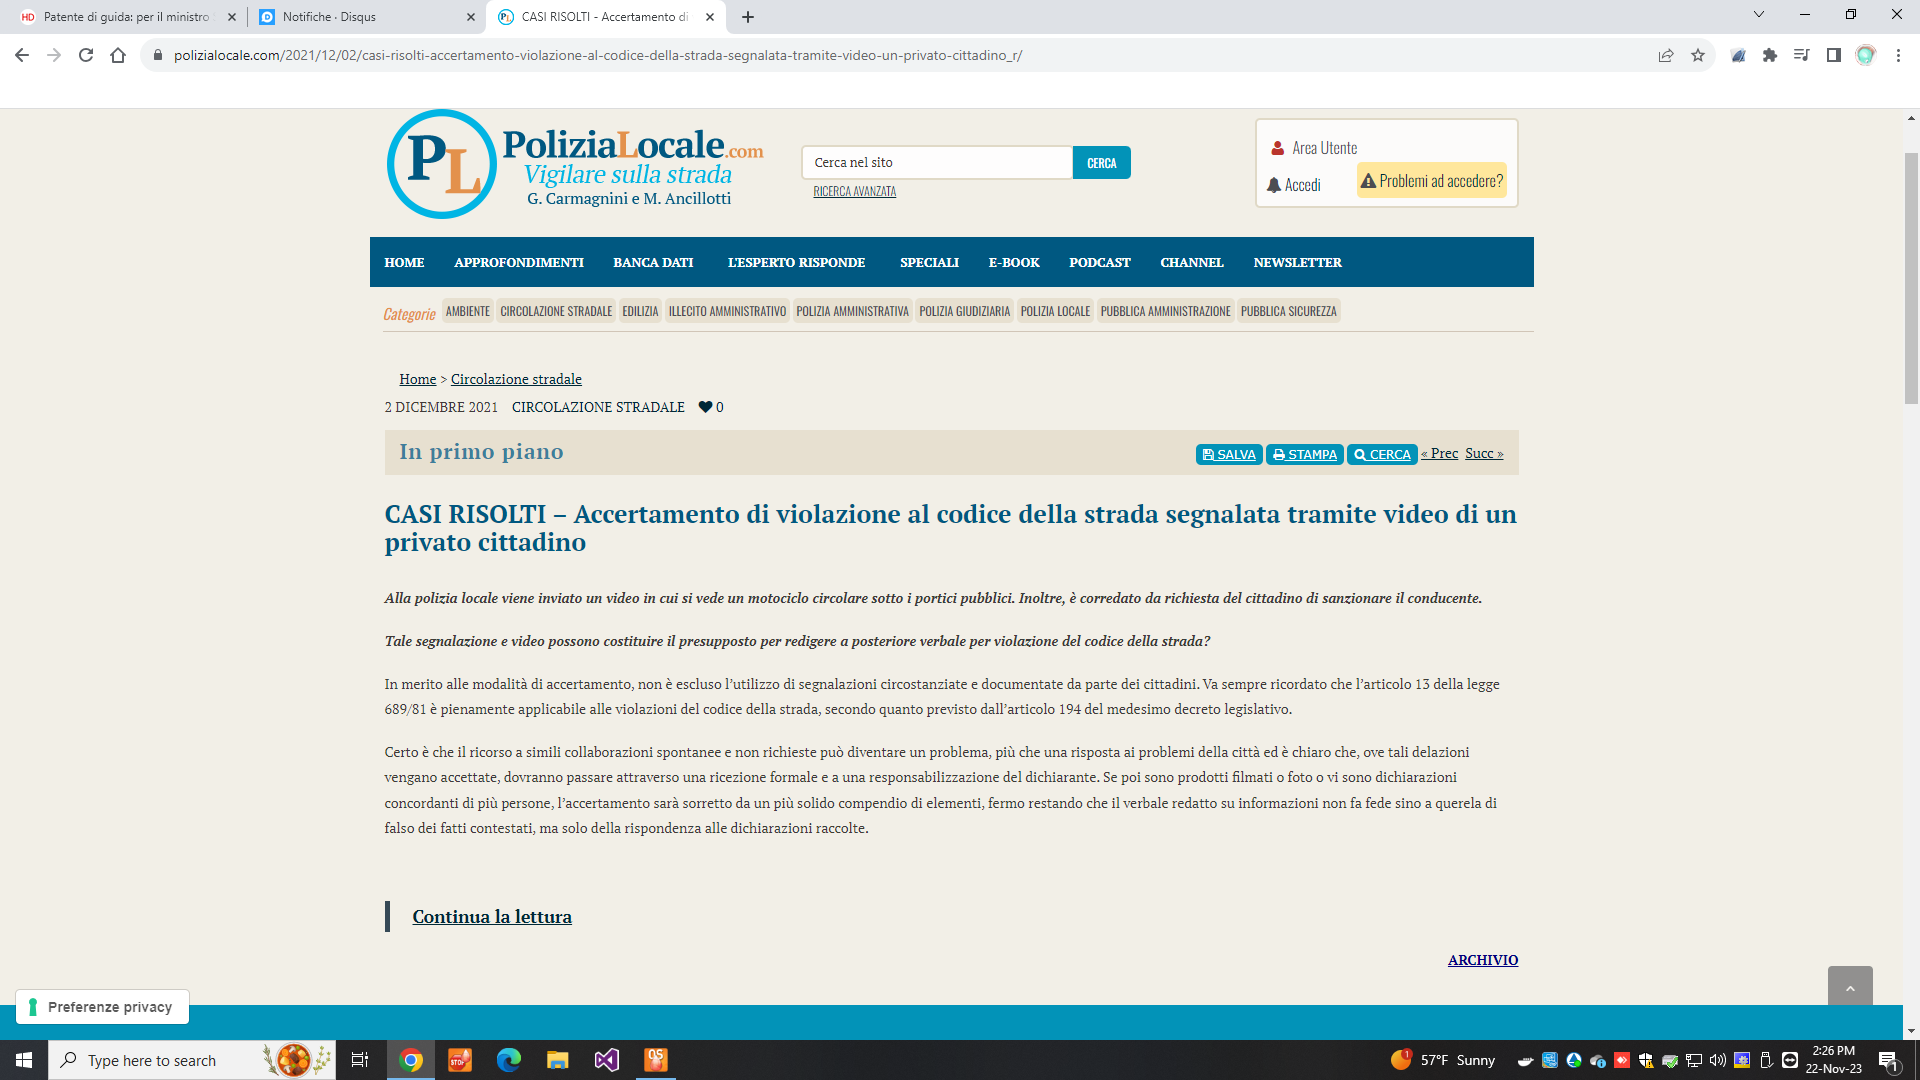The width and height of the screenshot is (1920, 1080).
Task: Open Task View on the taskbar
Action: pyautogui.click(x=360, y=1060)
